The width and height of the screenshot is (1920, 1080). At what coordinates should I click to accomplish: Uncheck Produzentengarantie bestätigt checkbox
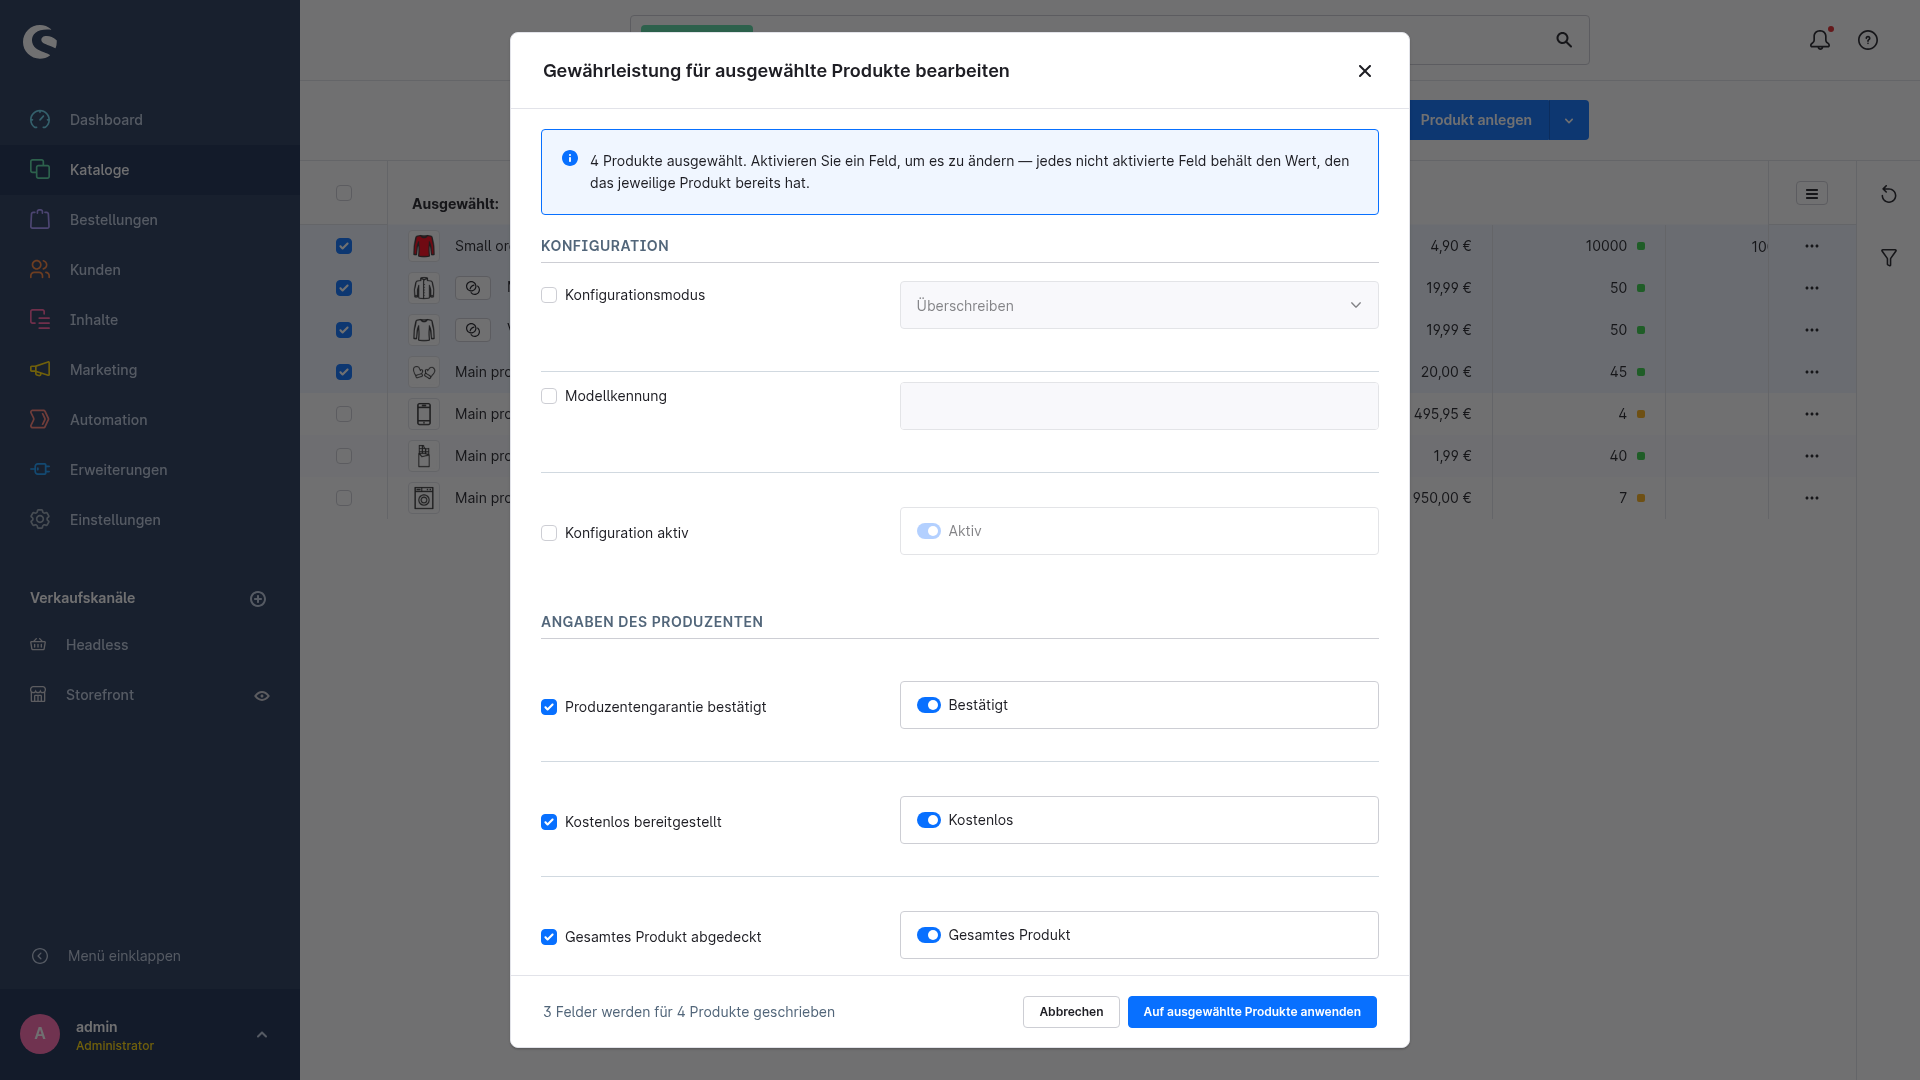tap(549, 707)
